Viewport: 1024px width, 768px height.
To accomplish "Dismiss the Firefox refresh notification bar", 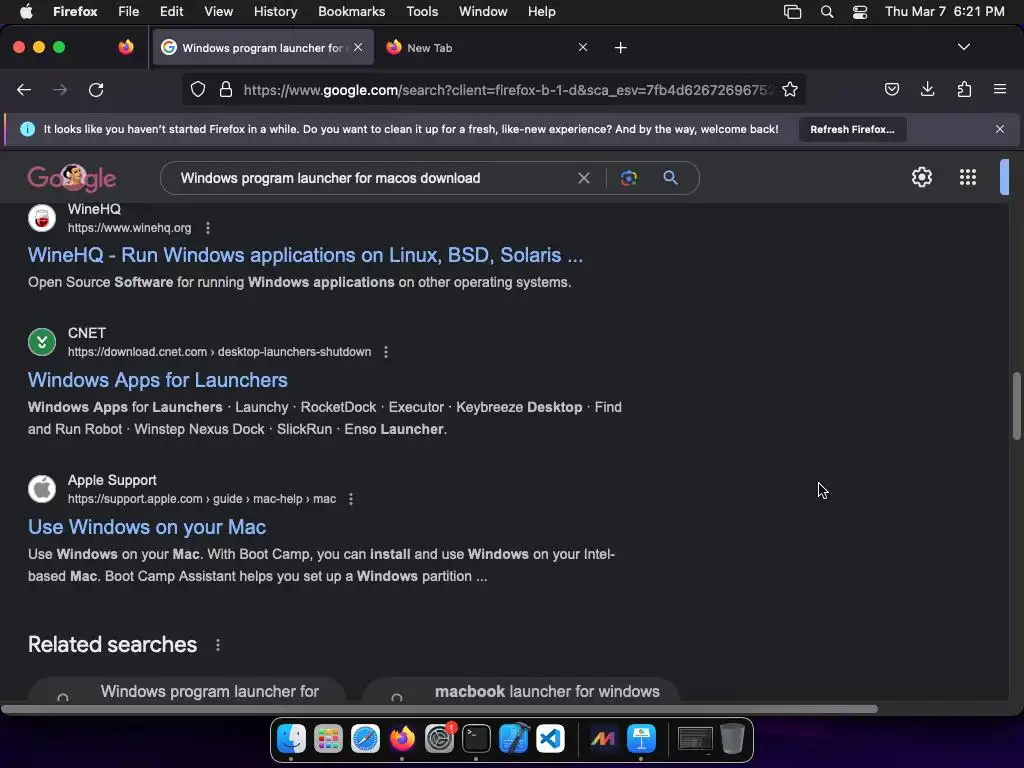I will pos(999,129).
